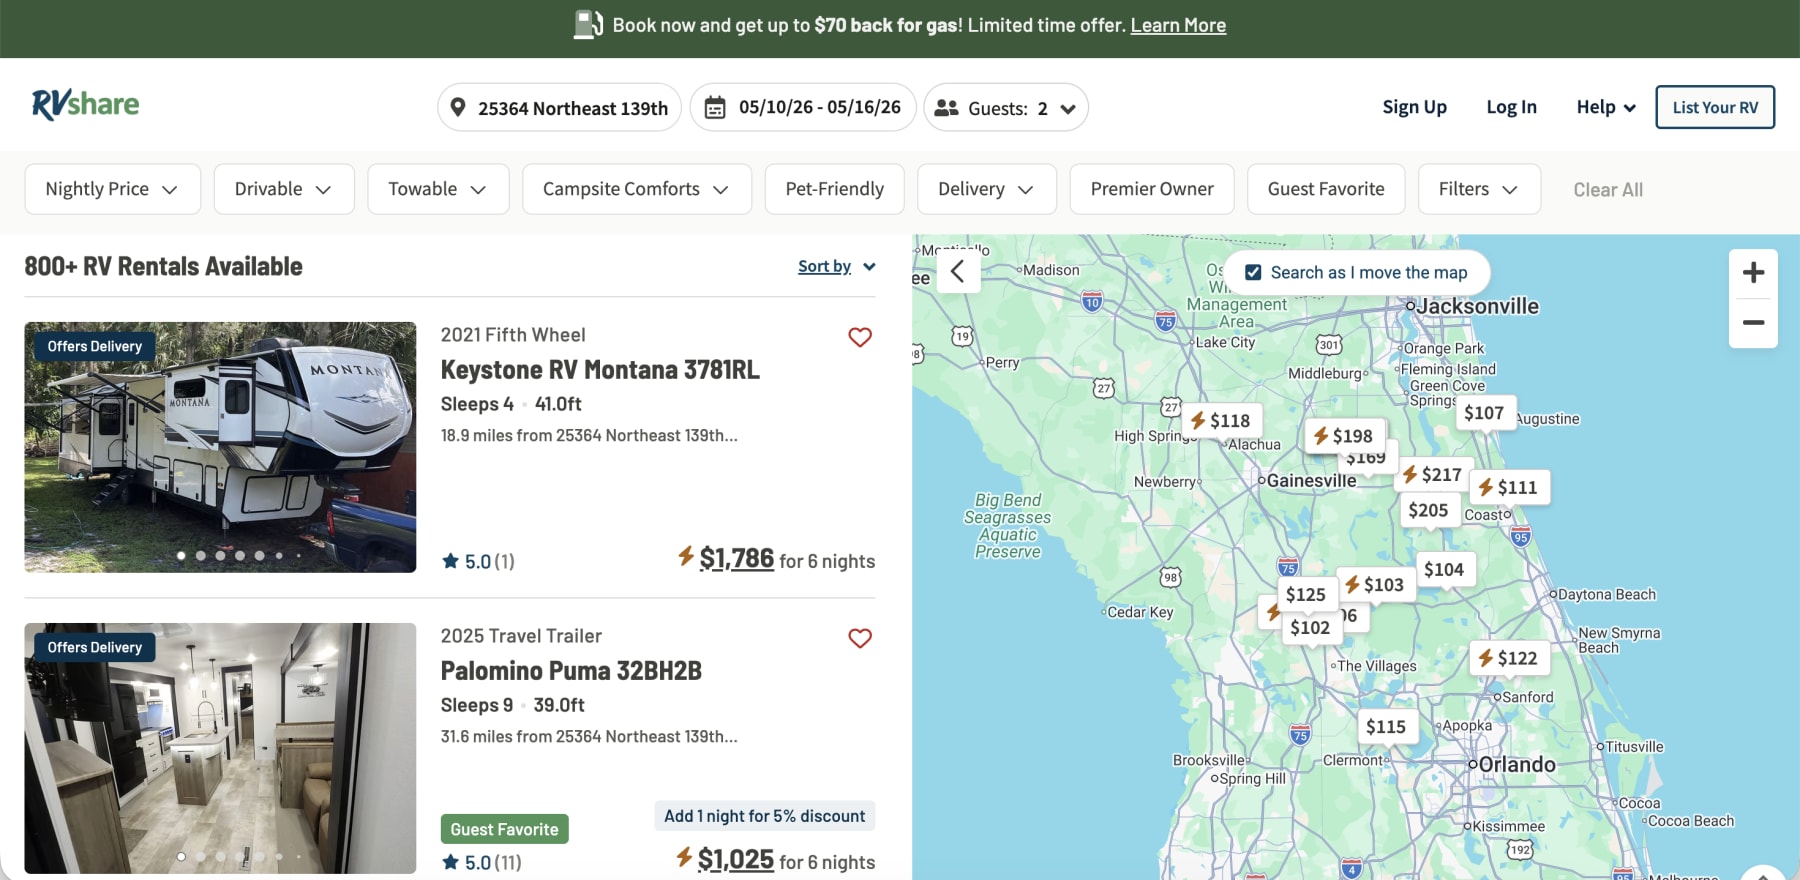Image resolution: width=1800 pixels, height=880 pixels.
Task: Open Keystone RV Montana 3781RL title
Action: pos(600,370)
